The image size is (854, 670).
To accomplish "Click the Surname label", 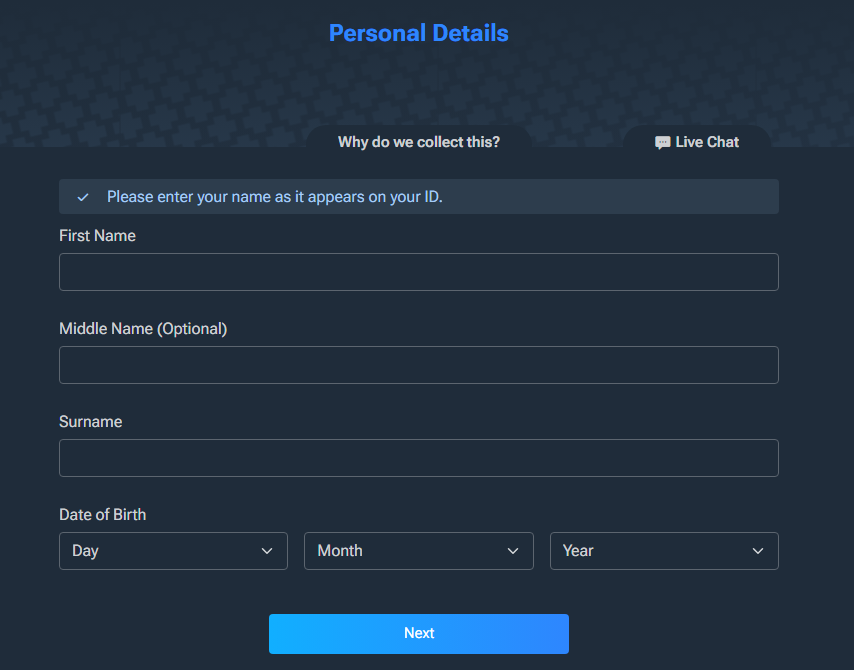I will [x=90, y=422].
